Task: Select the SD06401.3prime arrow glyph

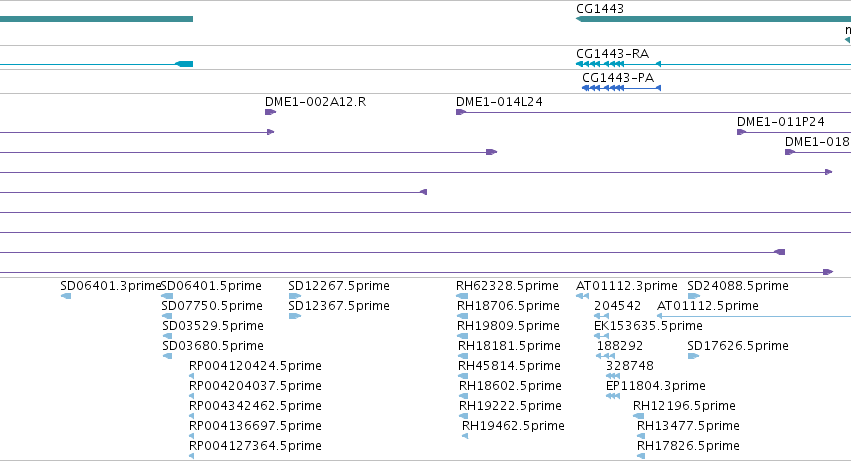Action: click(x=66, y=296)
